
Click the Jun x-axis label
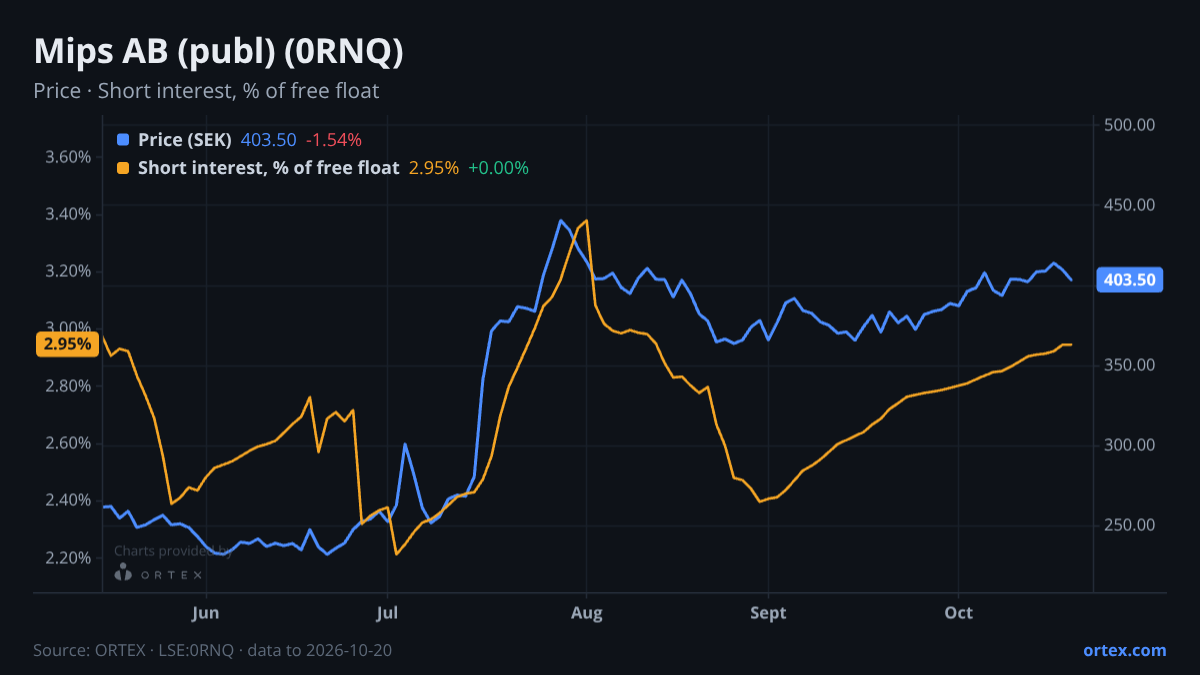coord(205,613)
